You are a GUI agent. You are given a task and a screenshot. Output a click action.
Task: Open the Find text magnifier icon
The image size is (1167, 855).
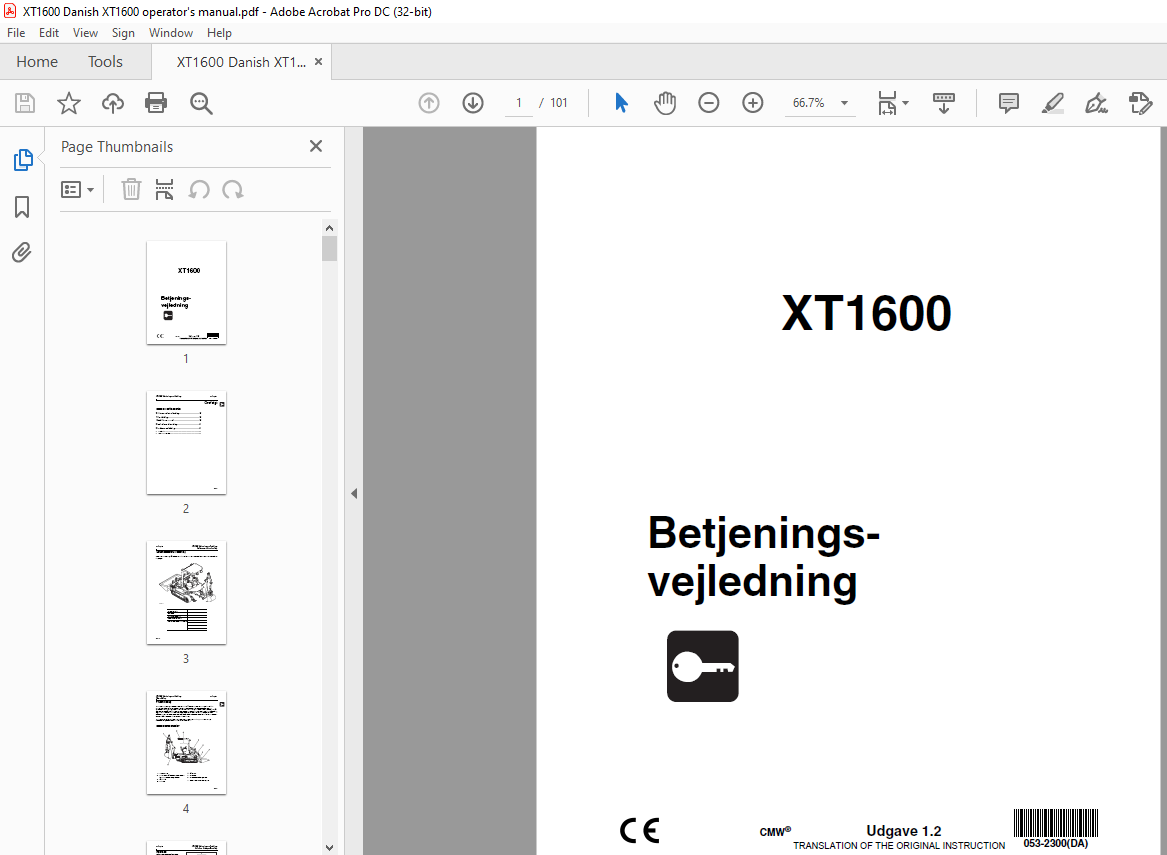(x=201, y=103)
